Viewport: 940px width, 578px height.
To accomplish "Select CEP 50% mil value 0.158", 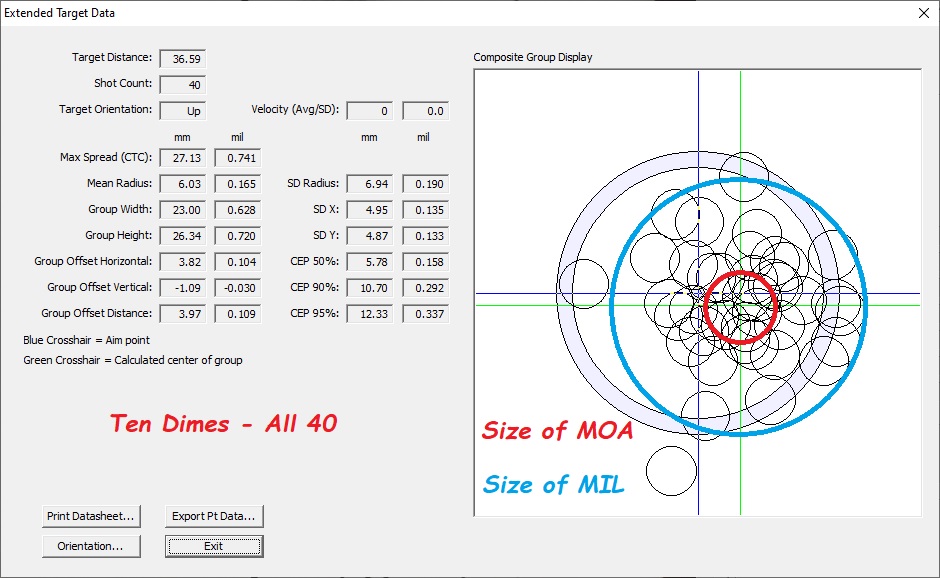I will click(x=426, y=262).
